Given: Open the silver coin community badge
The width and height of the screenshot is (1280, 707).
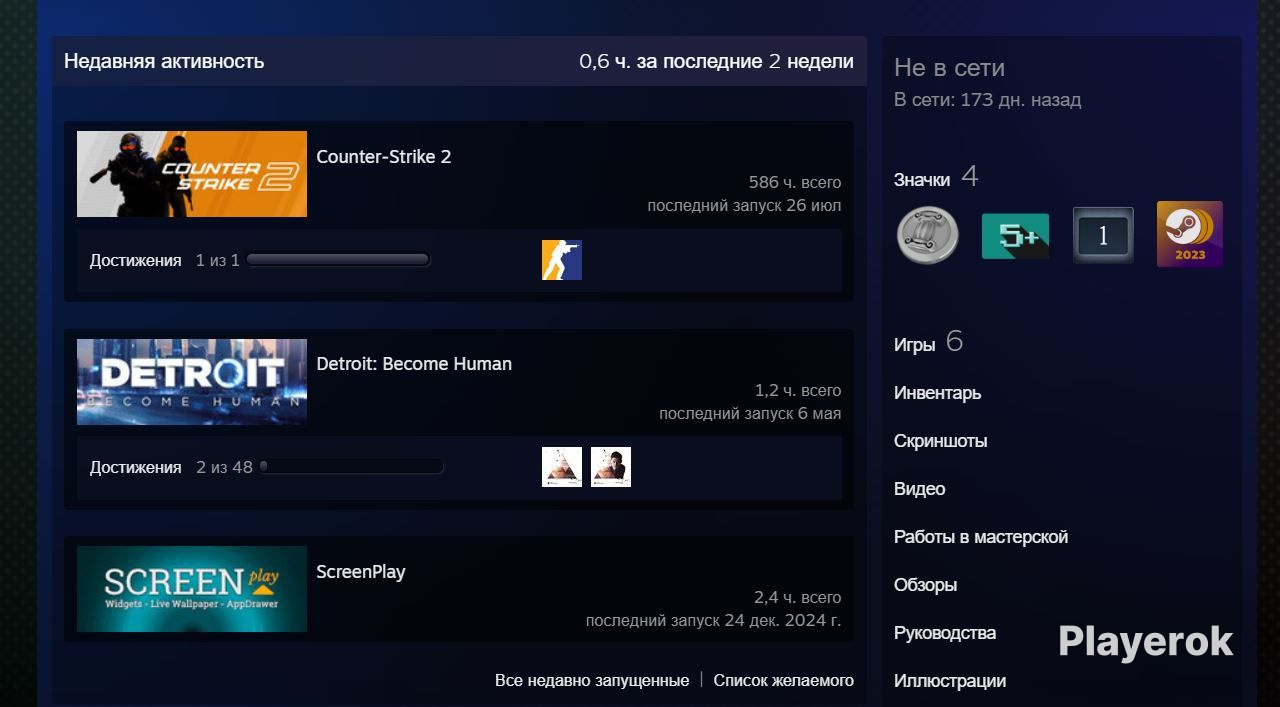Looking at the screenshot, I should 928,235.
